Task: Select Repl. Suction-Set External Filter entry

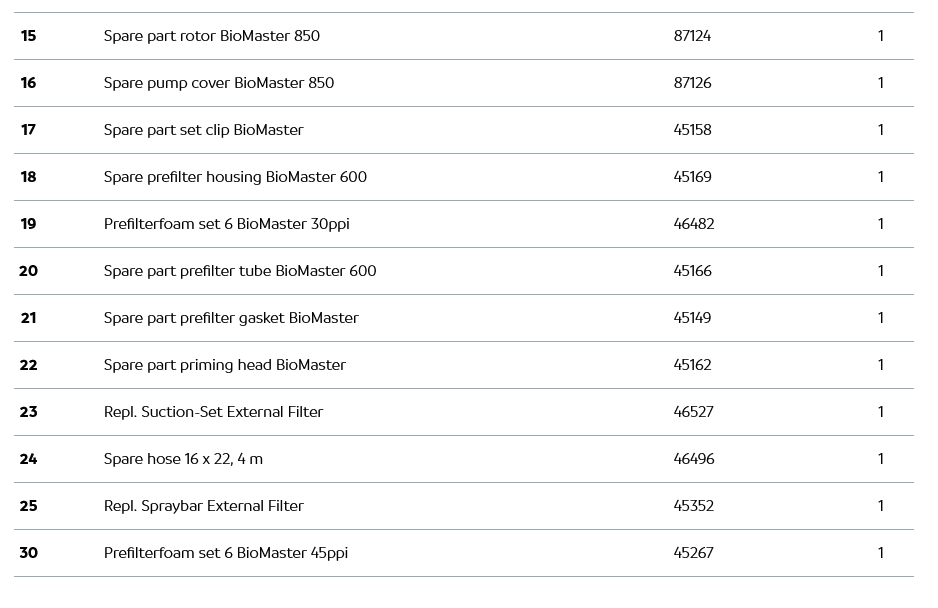Action: 213,412
